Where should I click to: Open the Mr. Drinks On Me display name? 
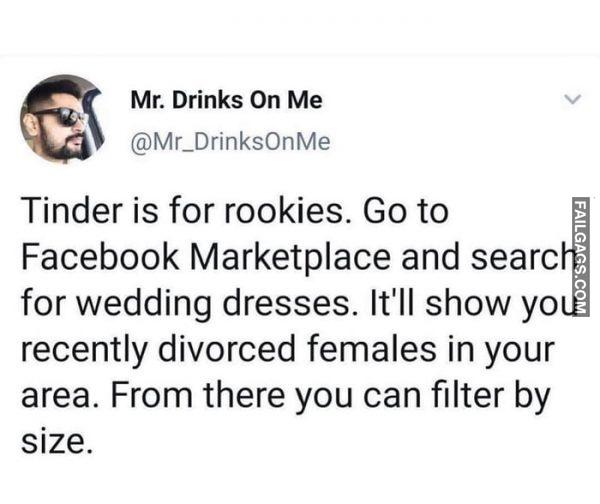click(227, 100)
